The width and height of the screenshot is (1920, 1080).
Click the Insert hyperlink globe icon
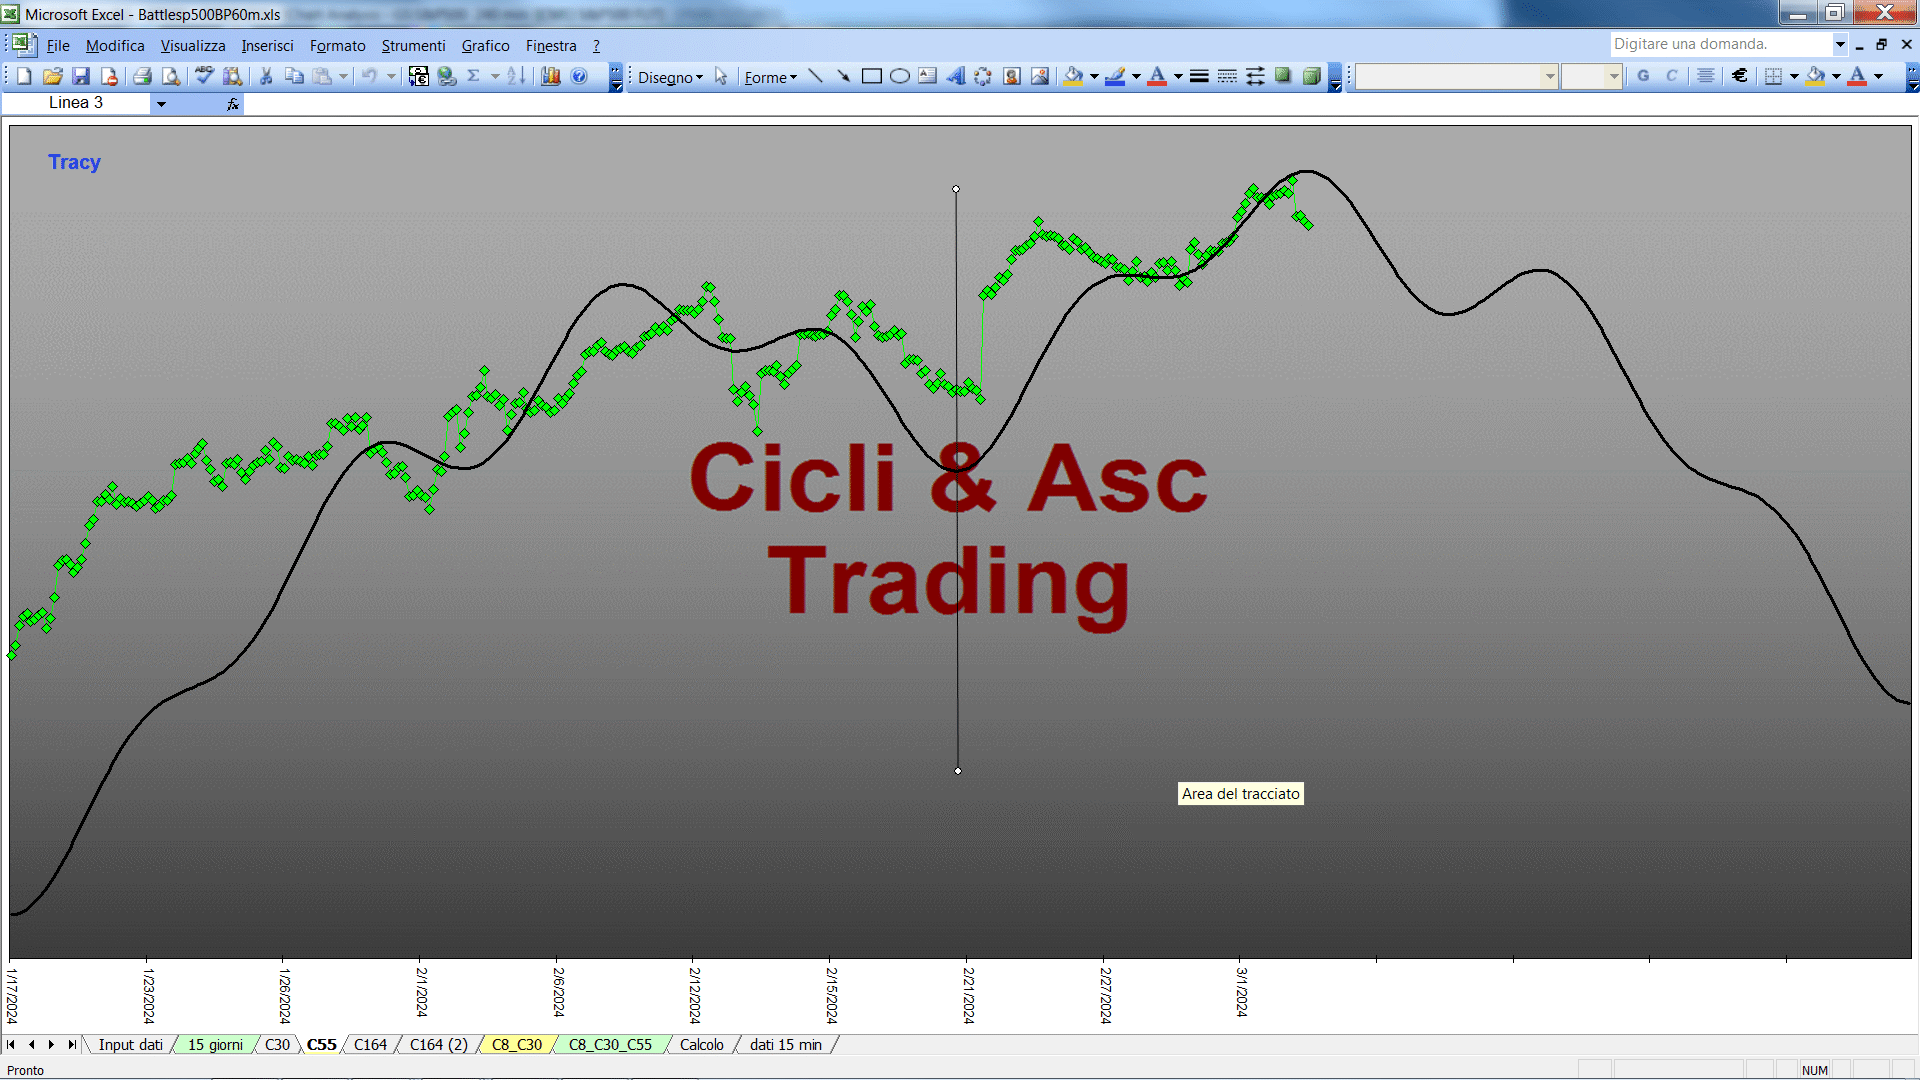[447, 76]
